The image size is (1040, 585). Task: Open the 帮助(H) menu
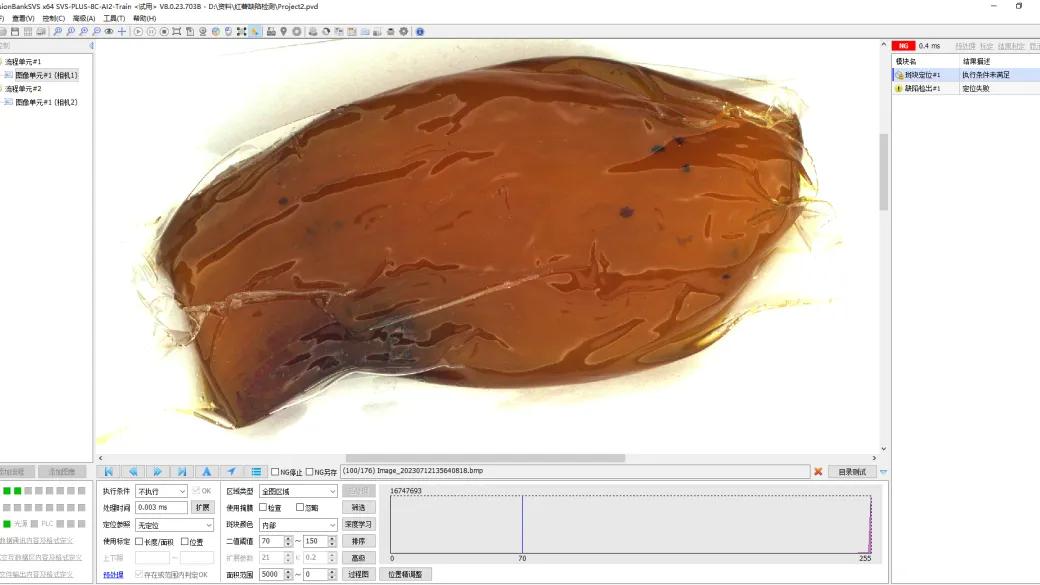[145, 19]
